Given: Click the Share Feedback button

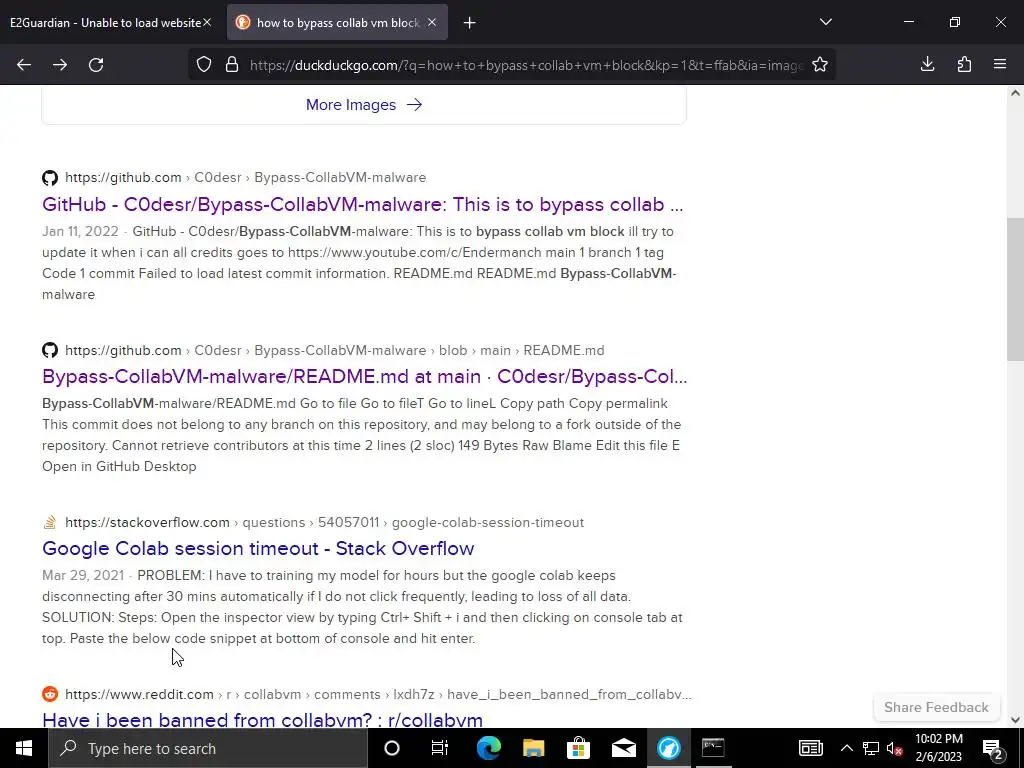Looking at the screenshot, I should (936, 707).
